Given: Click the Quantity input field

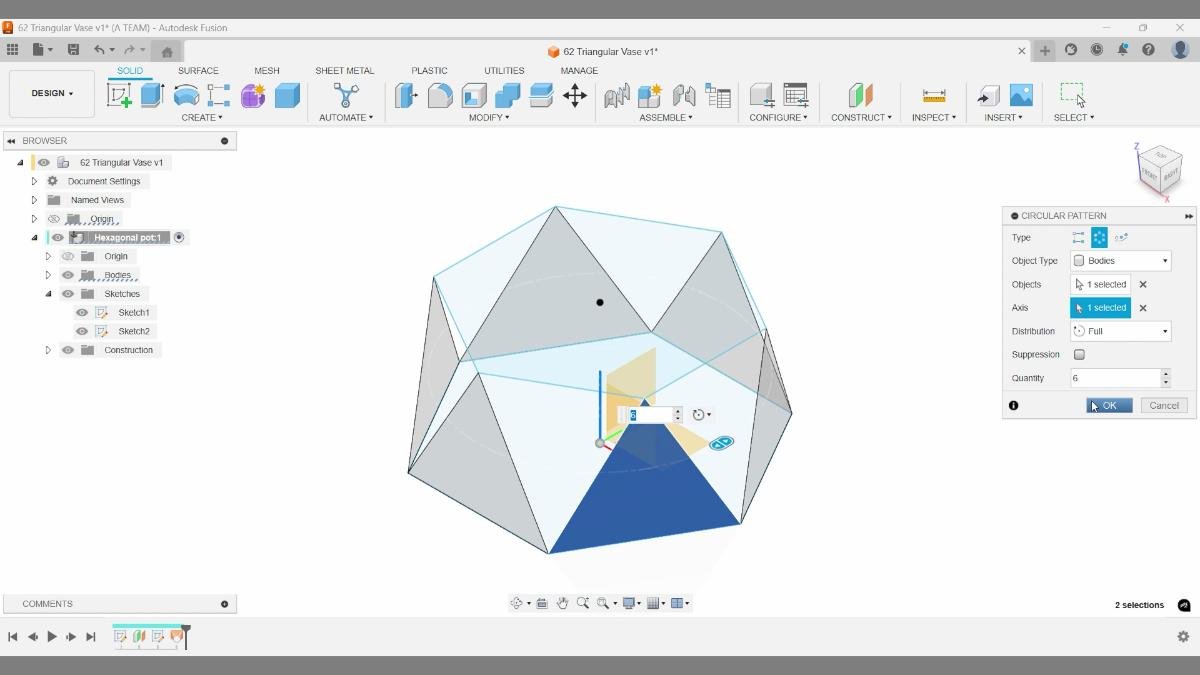Looking at the screenshot, I should point(1115,378).
